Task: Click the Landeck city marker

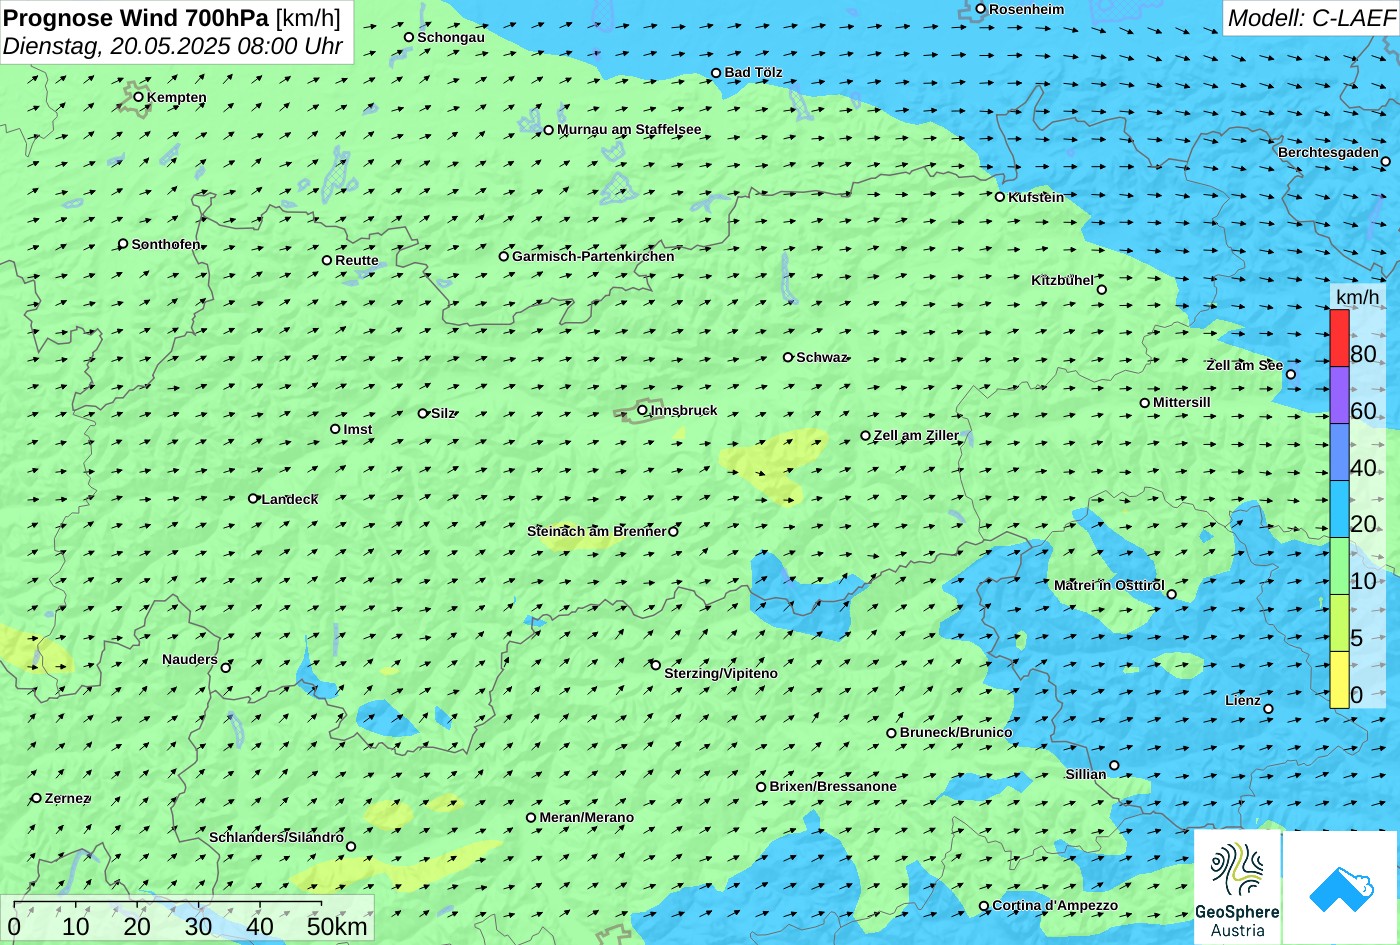Action: point(253,498)
